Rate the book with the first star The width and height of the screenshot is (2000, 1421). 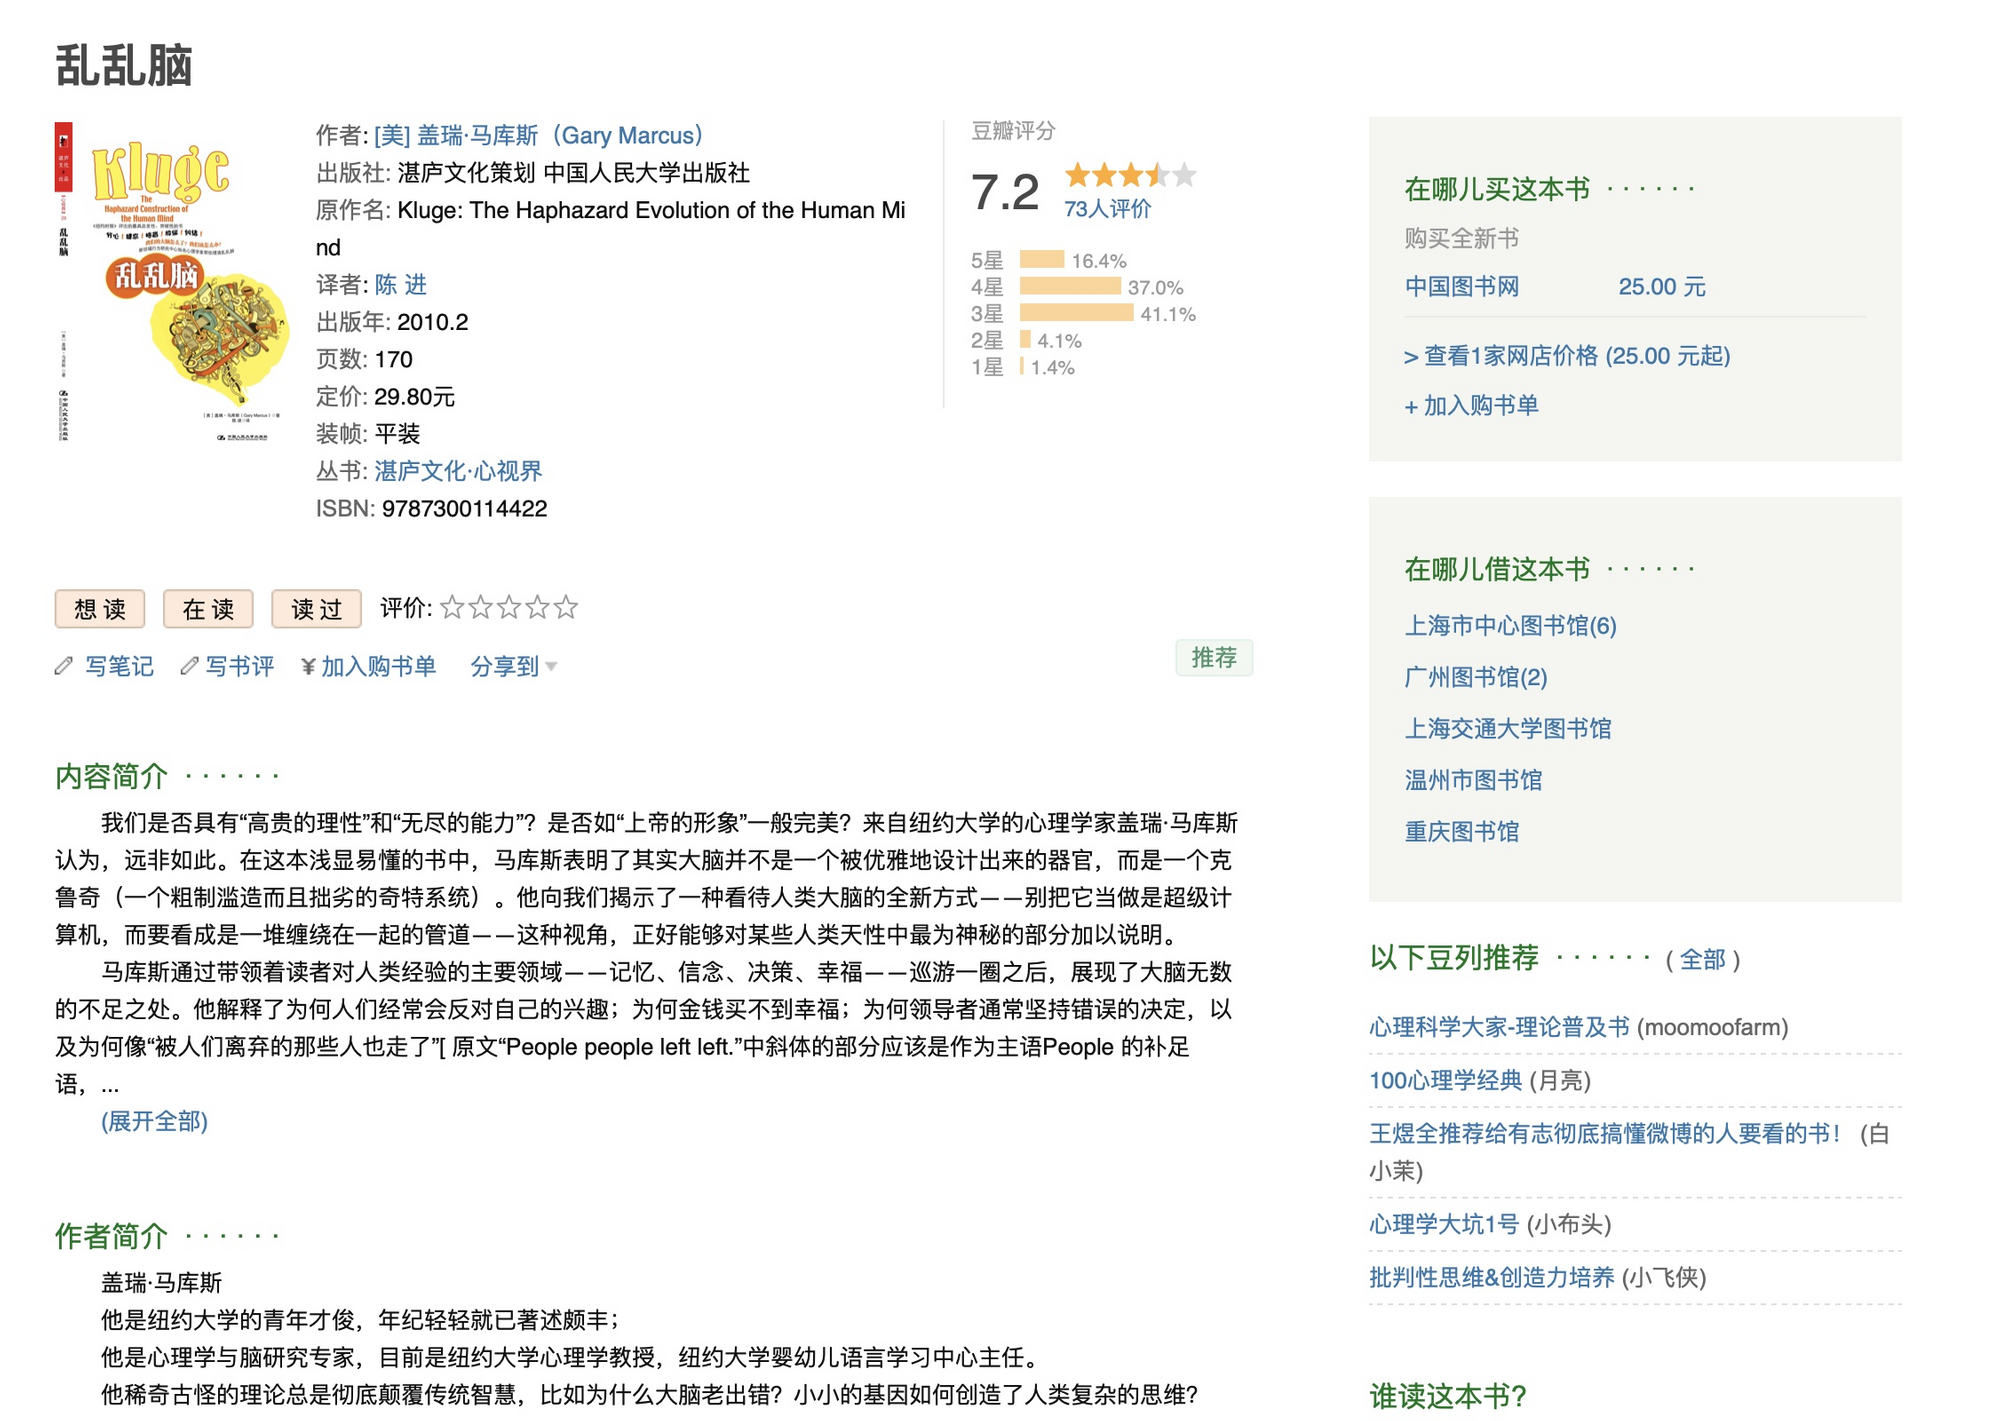coord(452,607)
